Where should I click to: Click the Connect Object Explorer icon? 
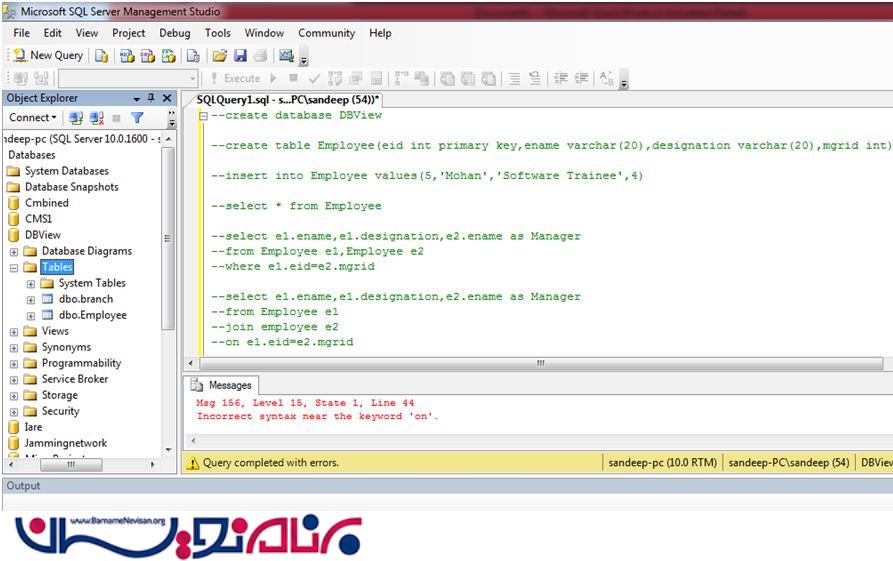click(76, 118)
